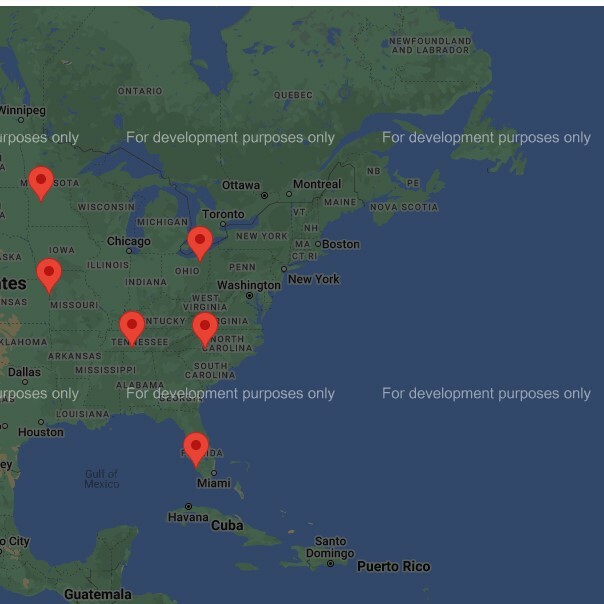Select the ALABAMA state label
Screen dimensions: 604x604
[140, 385]
